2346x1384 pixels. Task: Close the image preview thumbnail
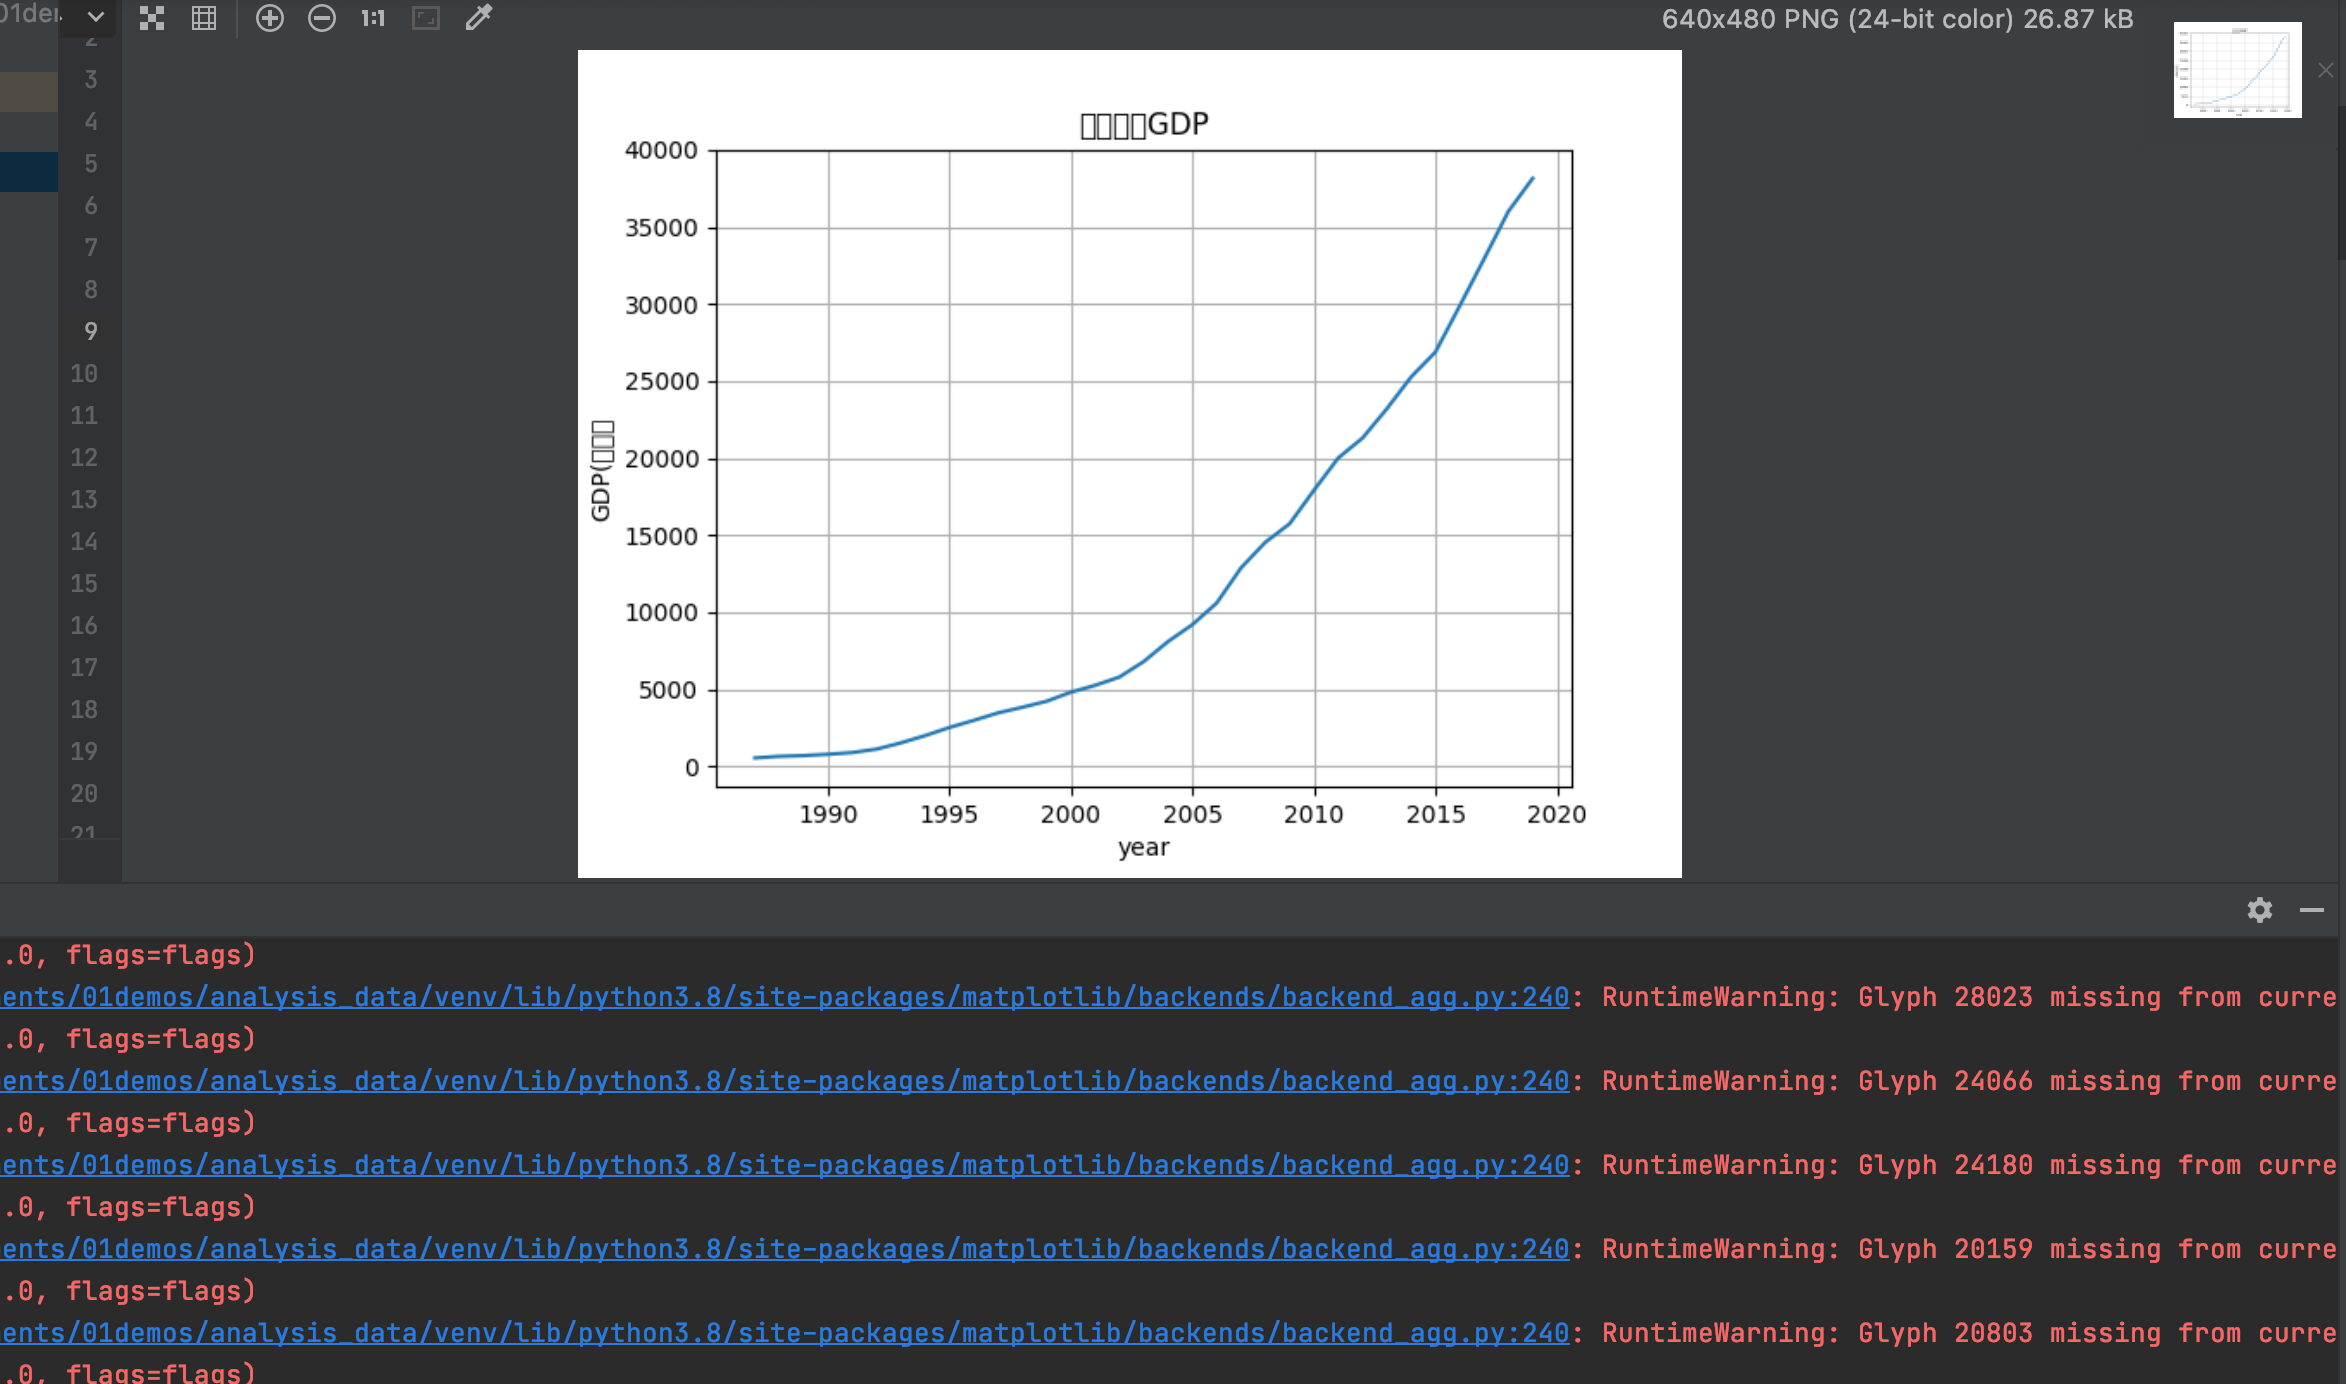point(2326,70)
